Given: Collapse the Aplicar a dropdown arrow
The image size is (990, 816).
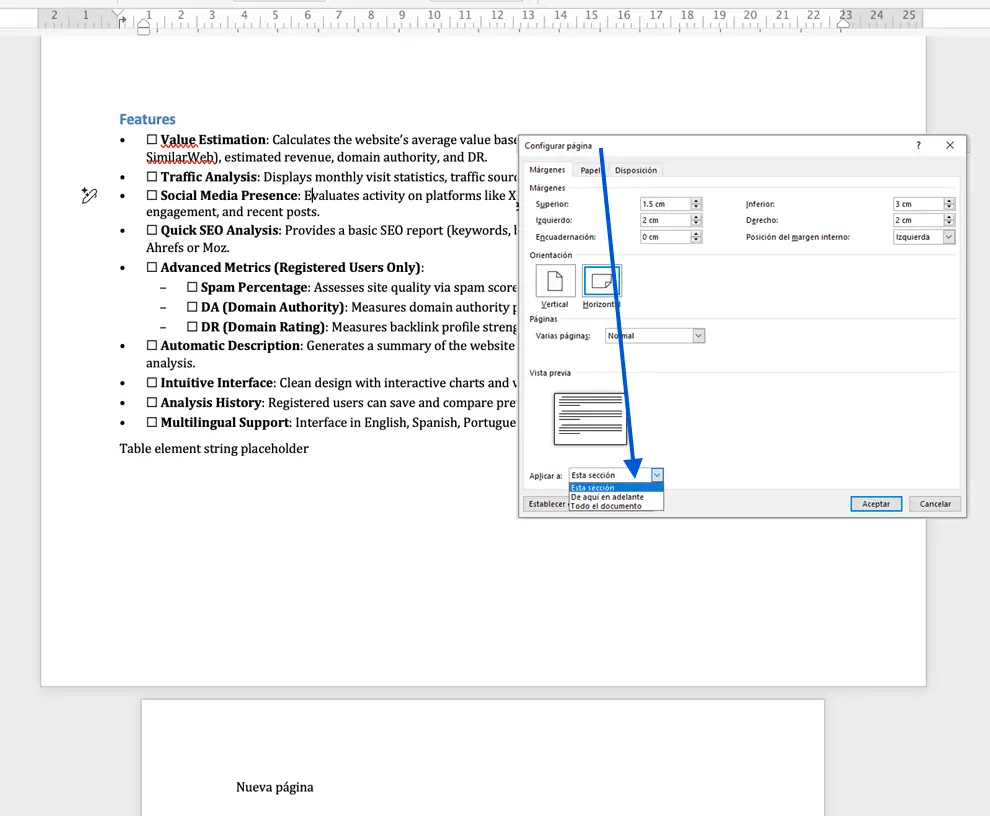Looking at the screenshot, I should click(x=657, y=475).
